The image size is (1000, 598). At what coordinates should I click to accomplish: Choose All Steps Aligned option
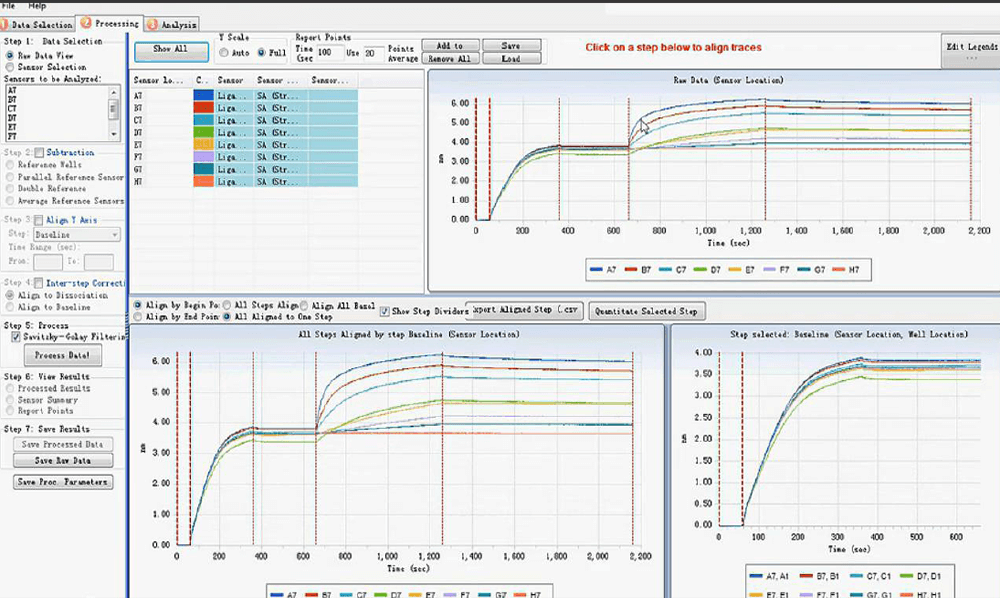click(x=226, y=305)
